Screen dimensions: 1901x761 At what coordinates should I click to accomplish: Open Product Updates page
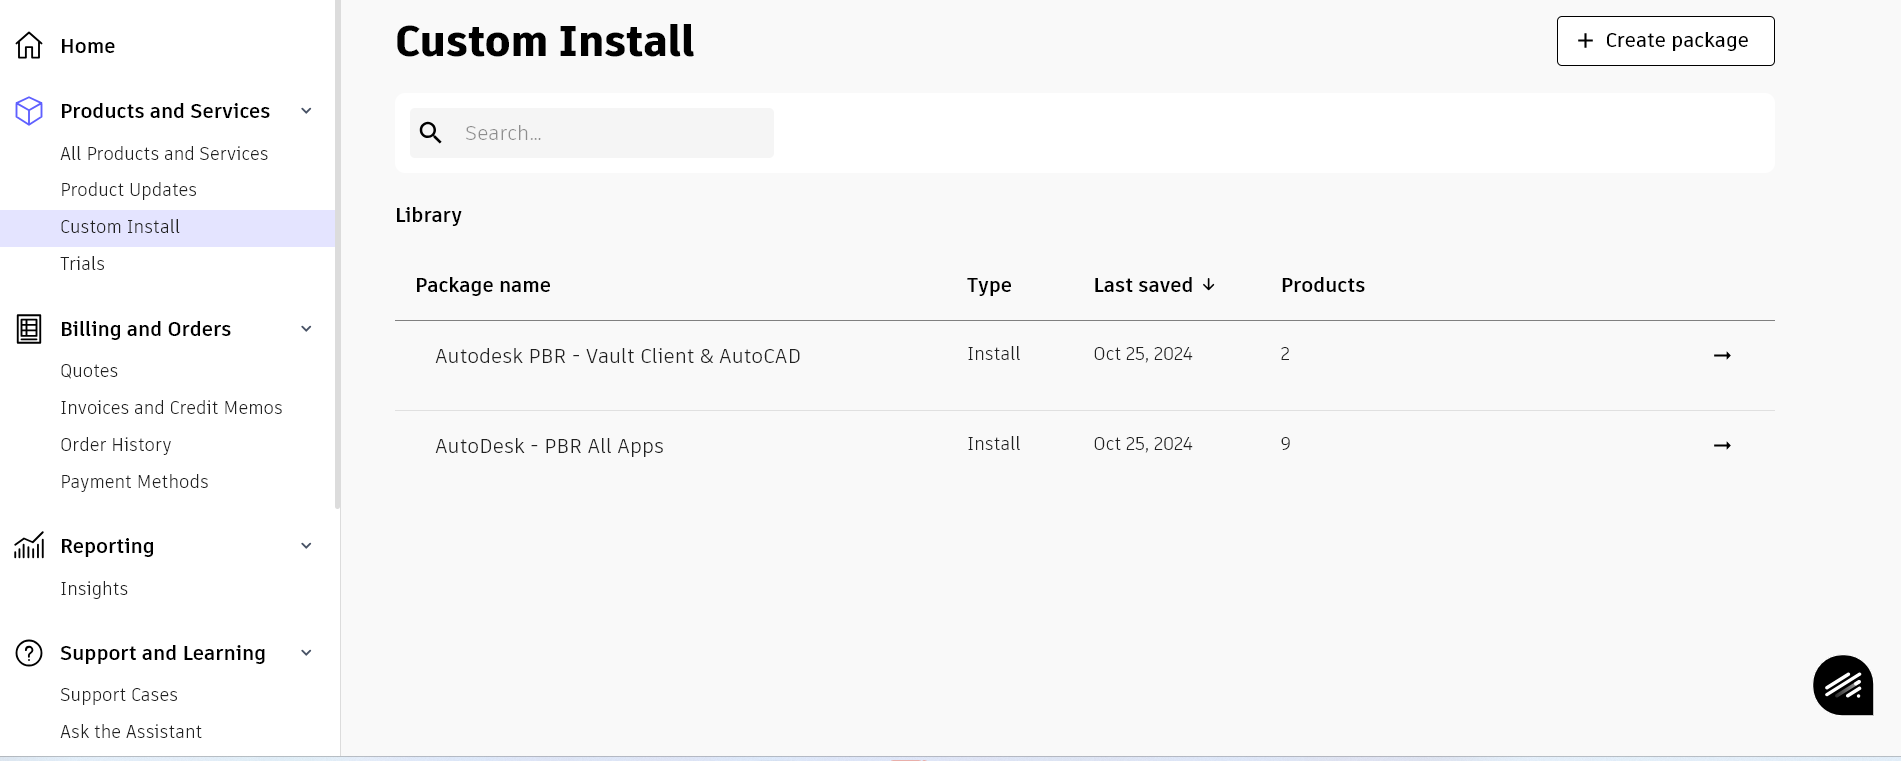128,190
